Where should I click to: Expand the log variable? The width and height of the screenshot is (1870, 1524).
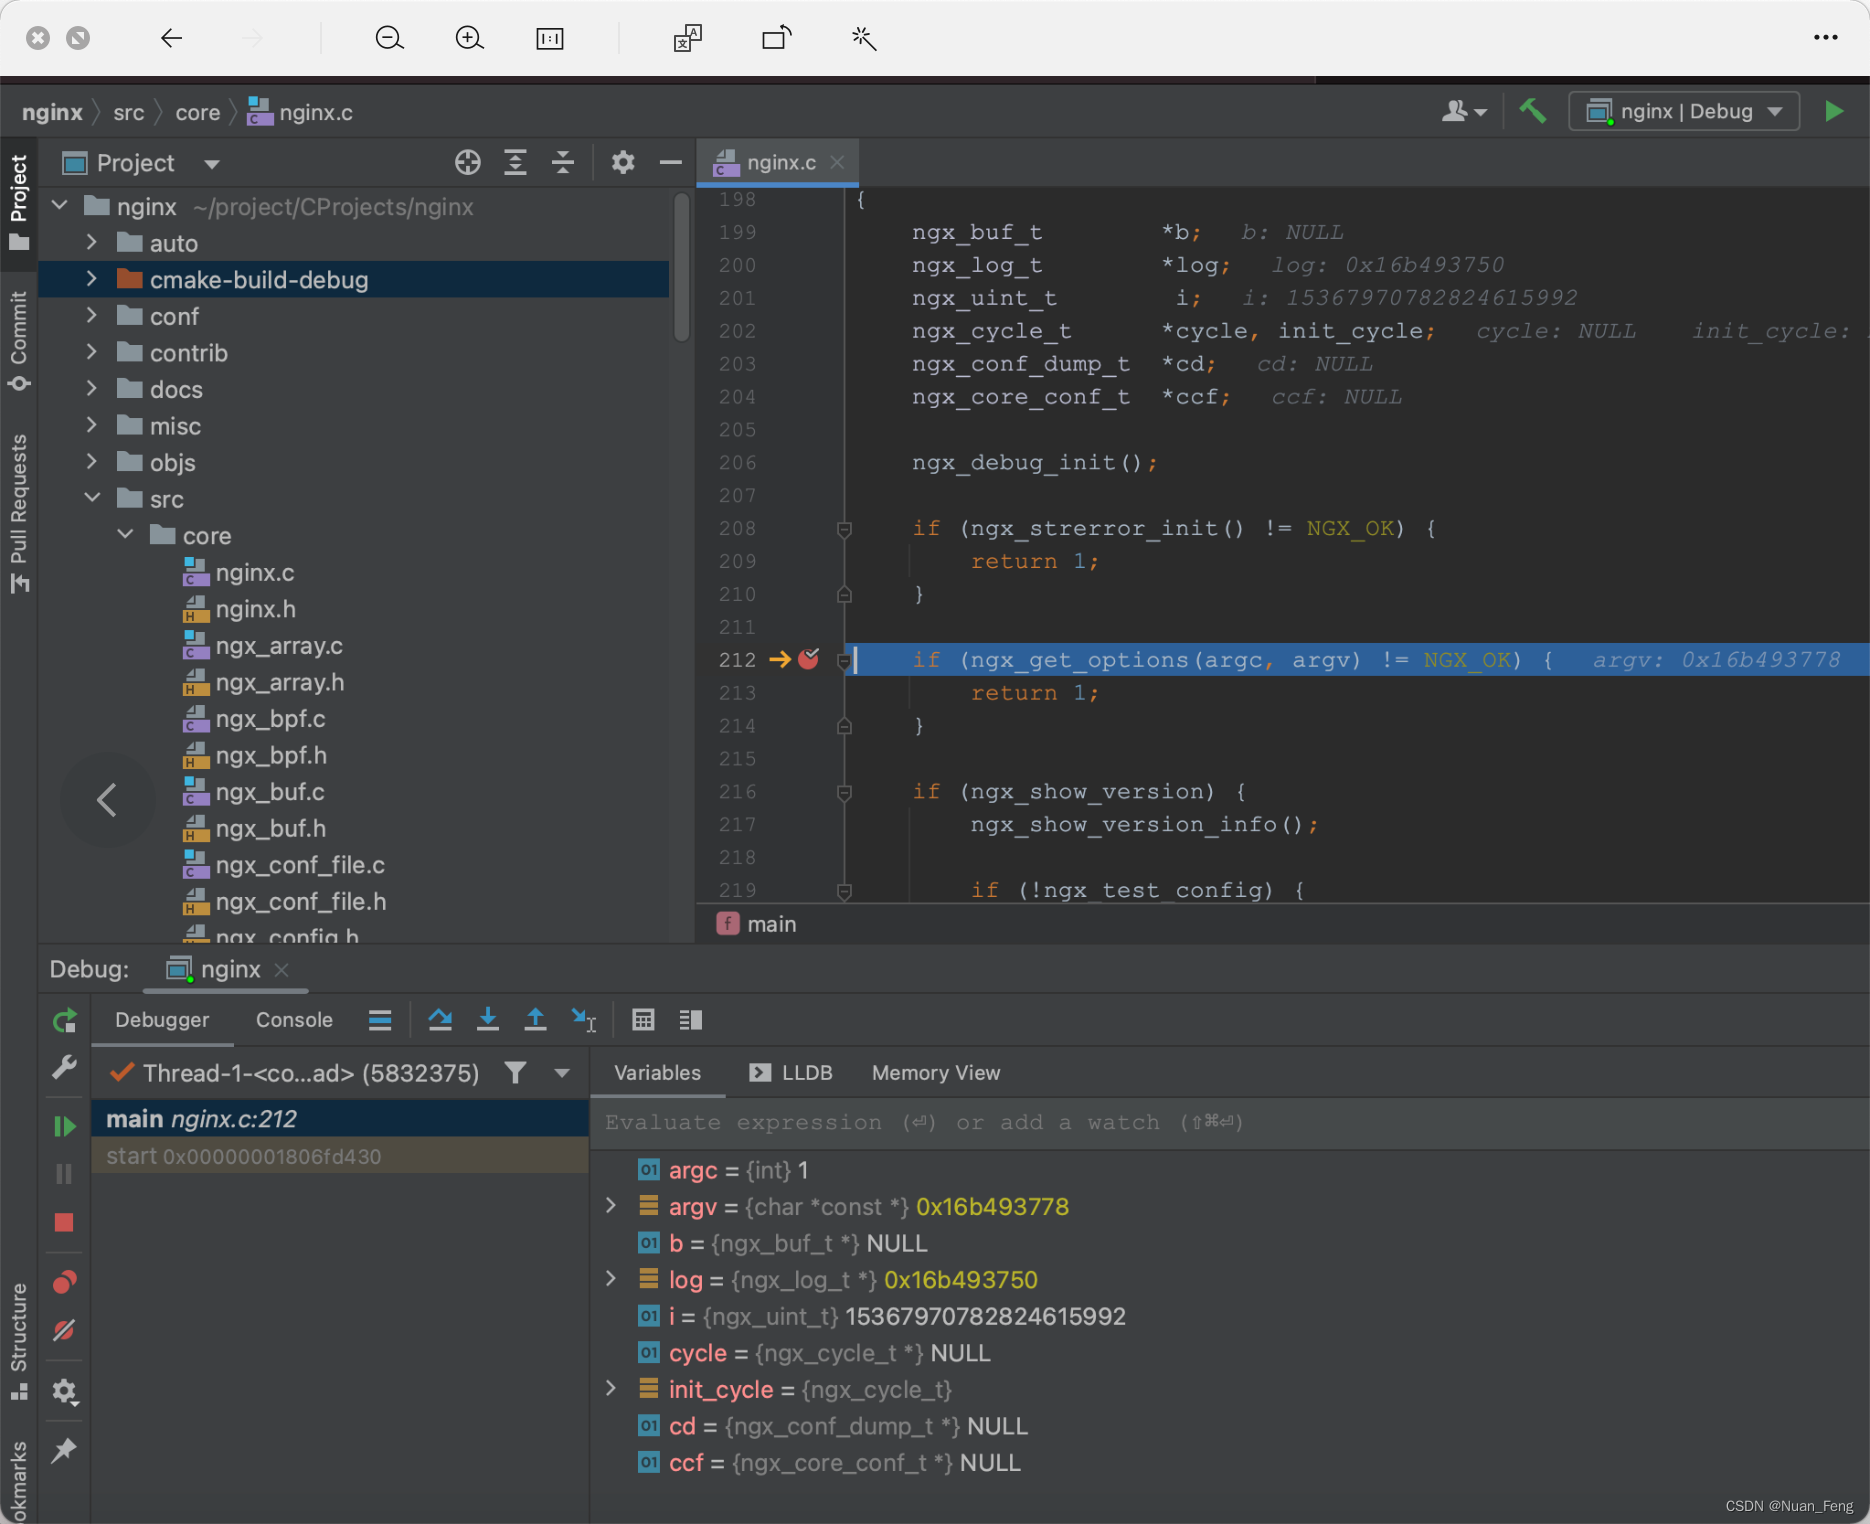click(x=611, y=1279)
